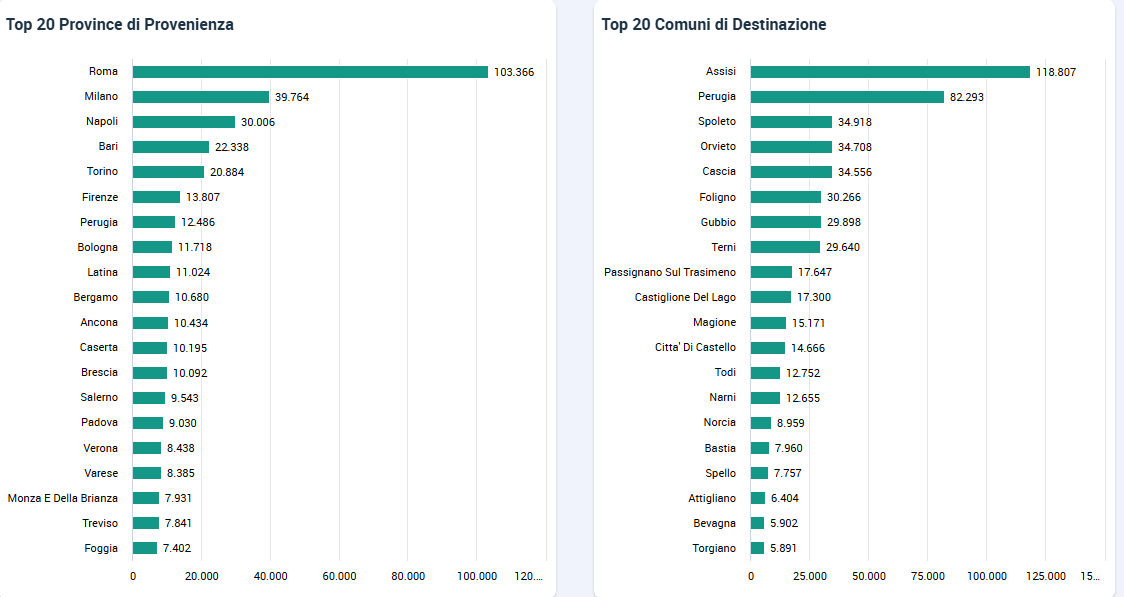The image size is (1124, 597).
Task: Select the Firenze province bar
Action: (x=156, y=197)
